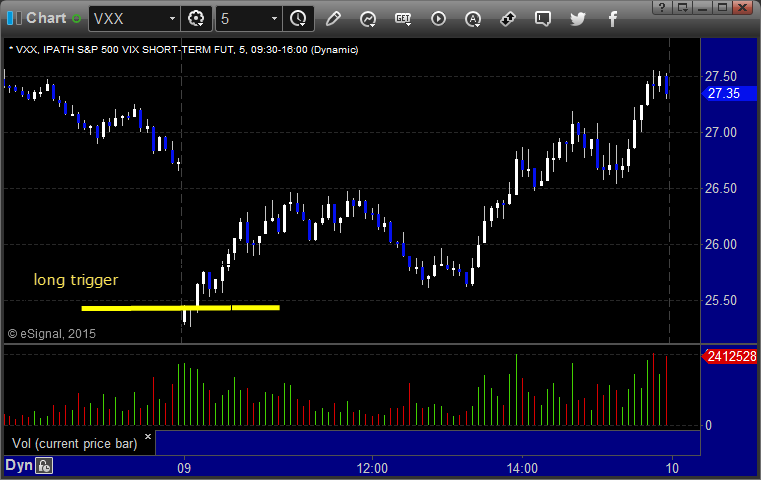The image size is (761, 480).
Task: Open the chat comment icon
Action: [x=543, y=19]
